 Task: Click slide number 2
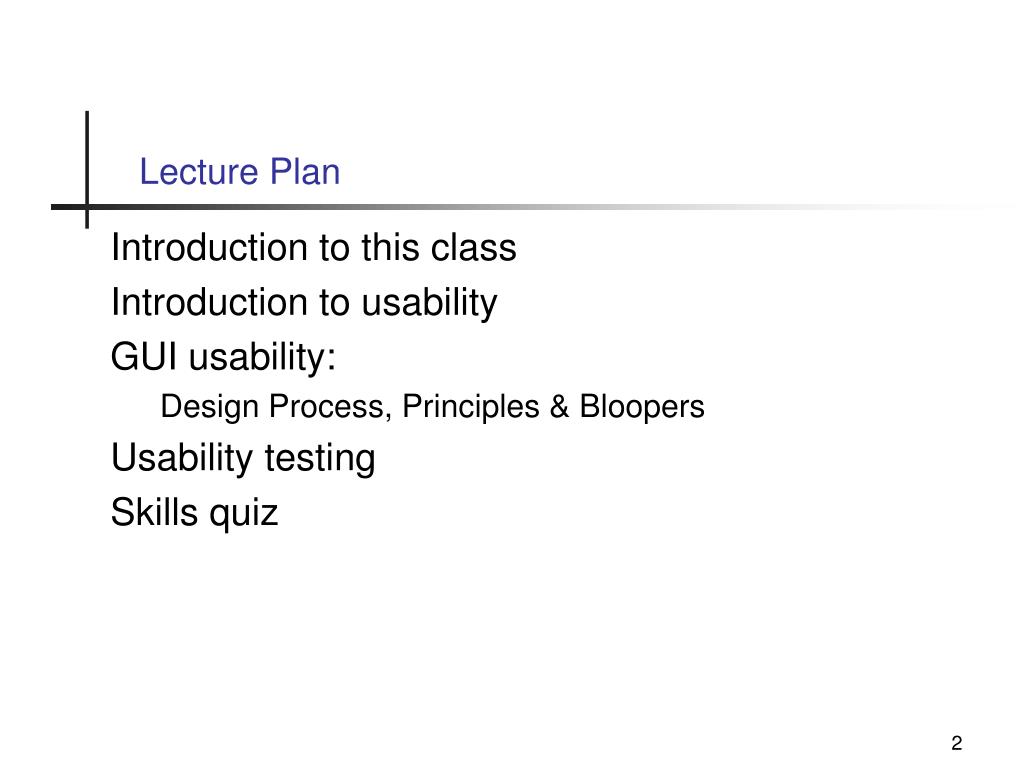pyautogui.click(x=956, y=743)
